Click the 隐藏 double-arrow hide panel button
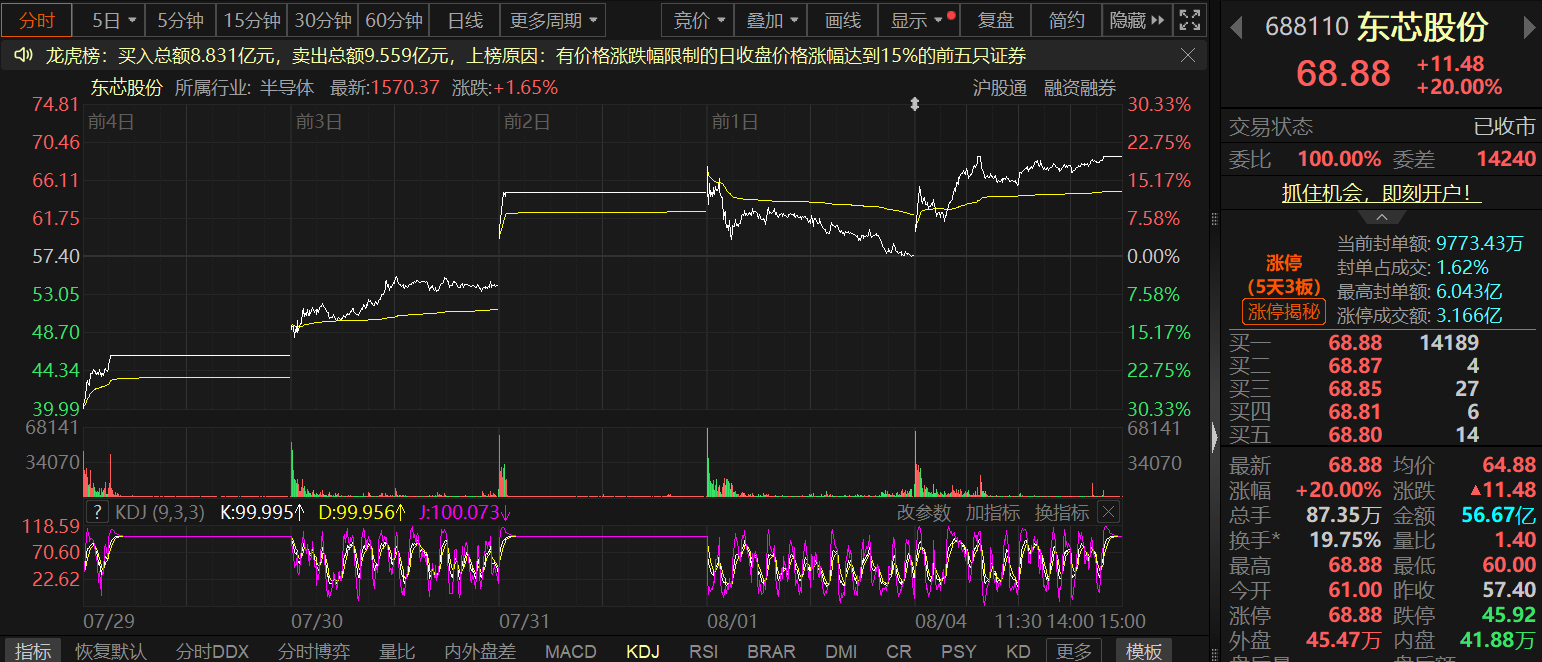The width and height of the screenshot is (1542, 662). [x=1138, y=20]
